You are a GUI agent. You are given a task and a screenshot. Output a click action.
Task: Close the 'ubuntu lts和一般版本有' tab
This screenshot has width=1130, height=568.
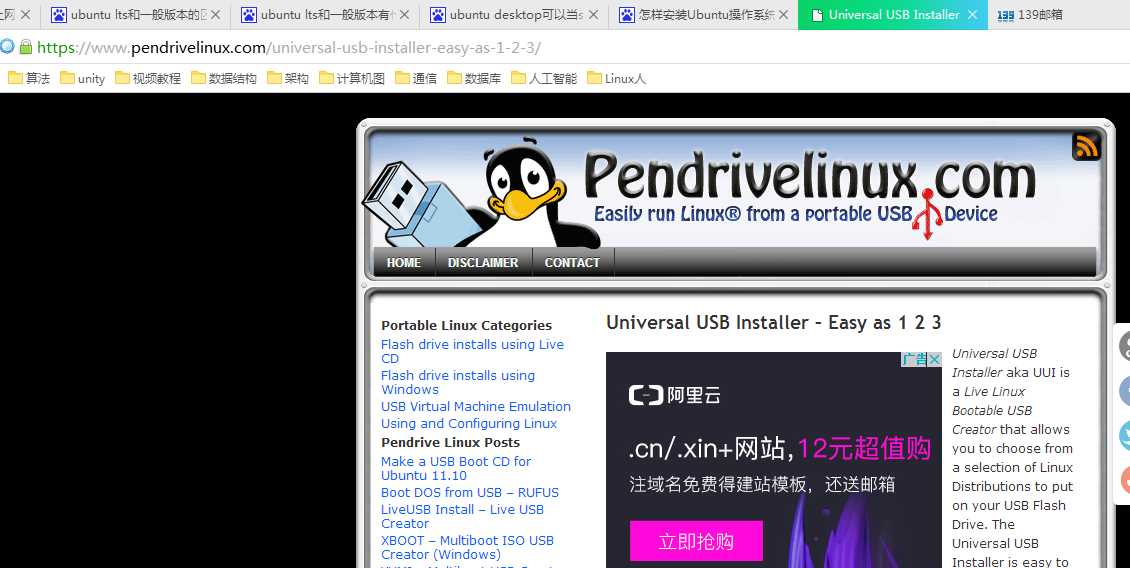click(x=404, y=14)
